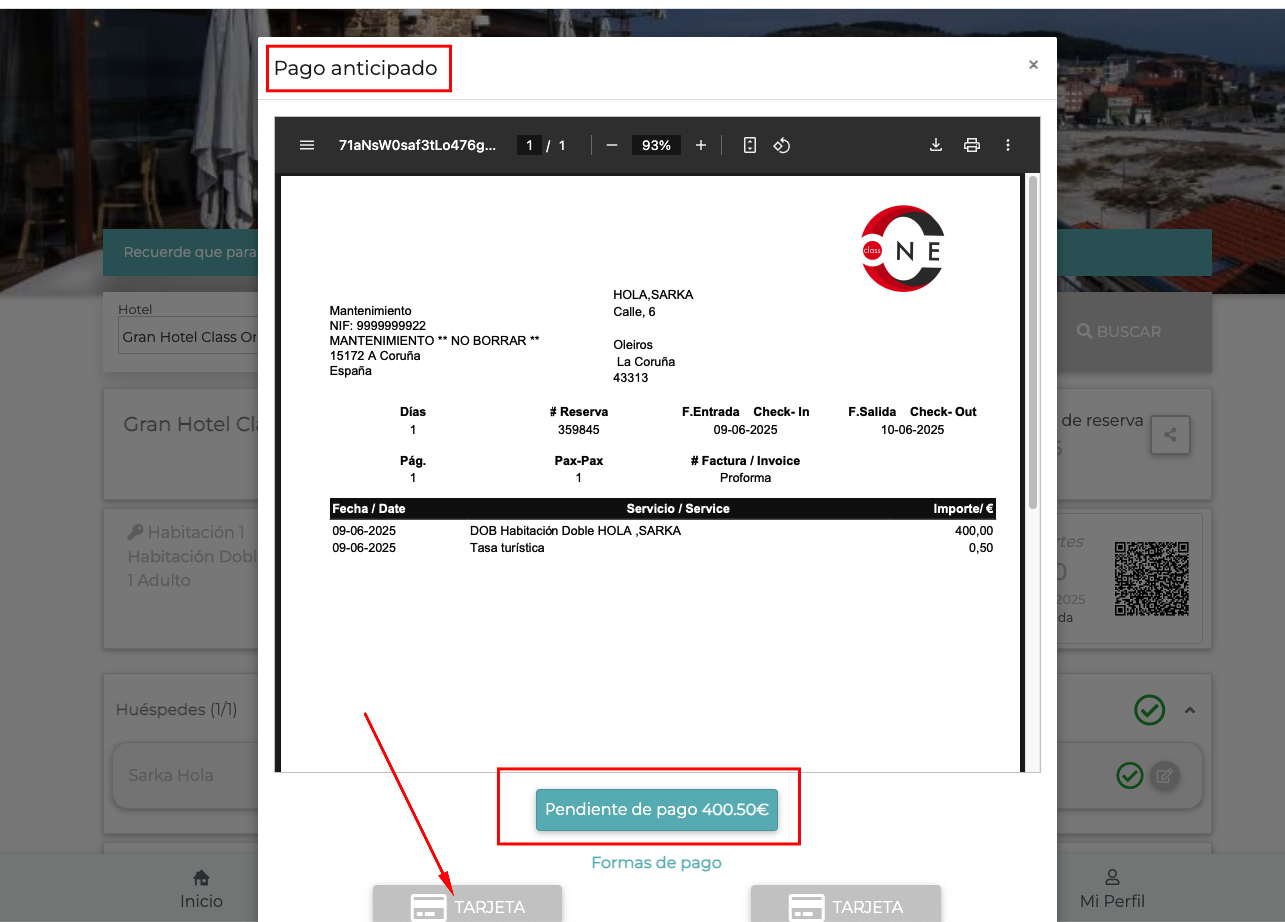Open the Mi Perfil tab
The image size is (1285, 922).
point(1112,890)
